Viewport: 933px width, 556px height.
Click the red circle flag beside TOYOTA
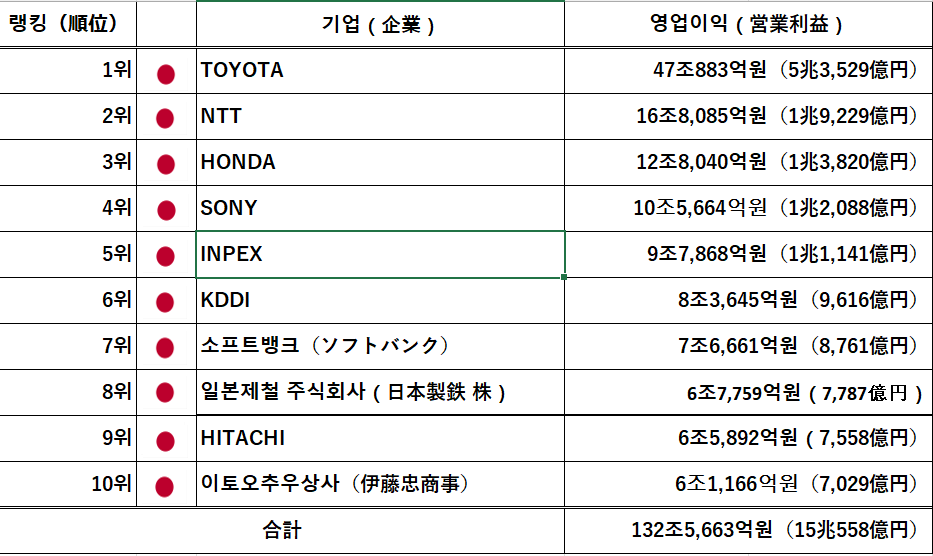(x=166, y=73)
